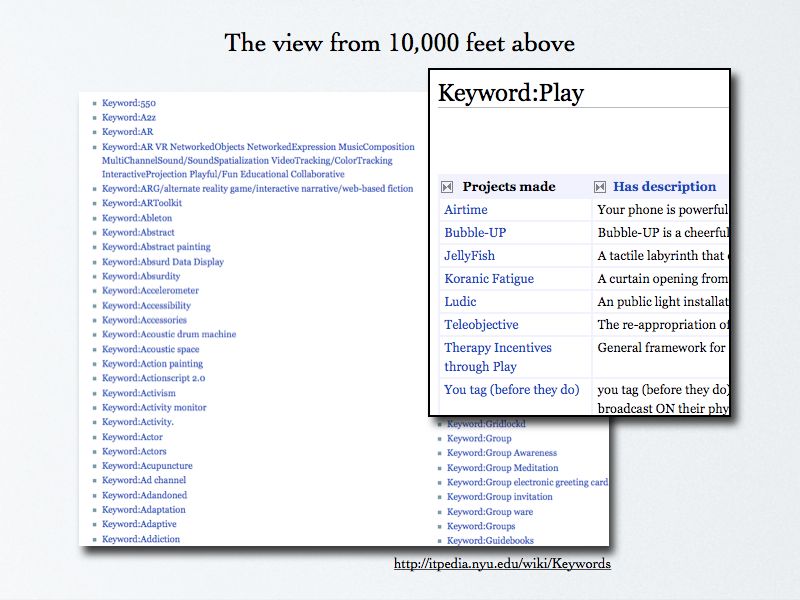This screenshot has height=600, width=800.
Task: Click the Keyword:Acupuncture link
Action: tap(147, 466)
